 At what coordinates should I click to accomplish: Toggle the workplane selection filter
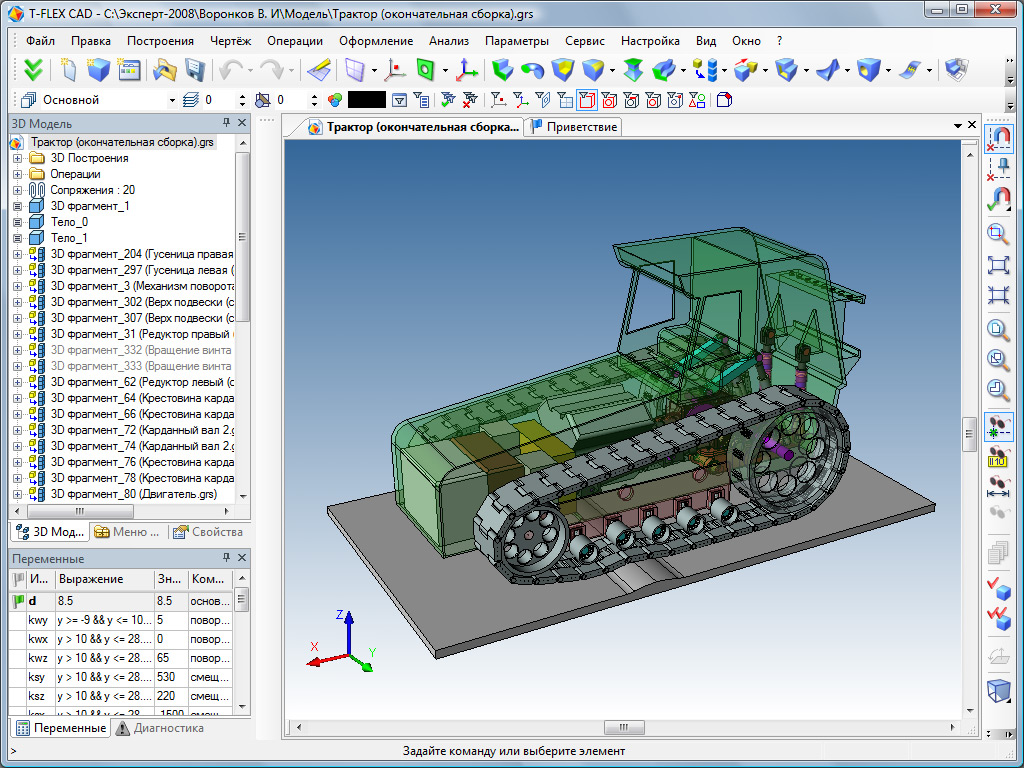coord(565,100)
